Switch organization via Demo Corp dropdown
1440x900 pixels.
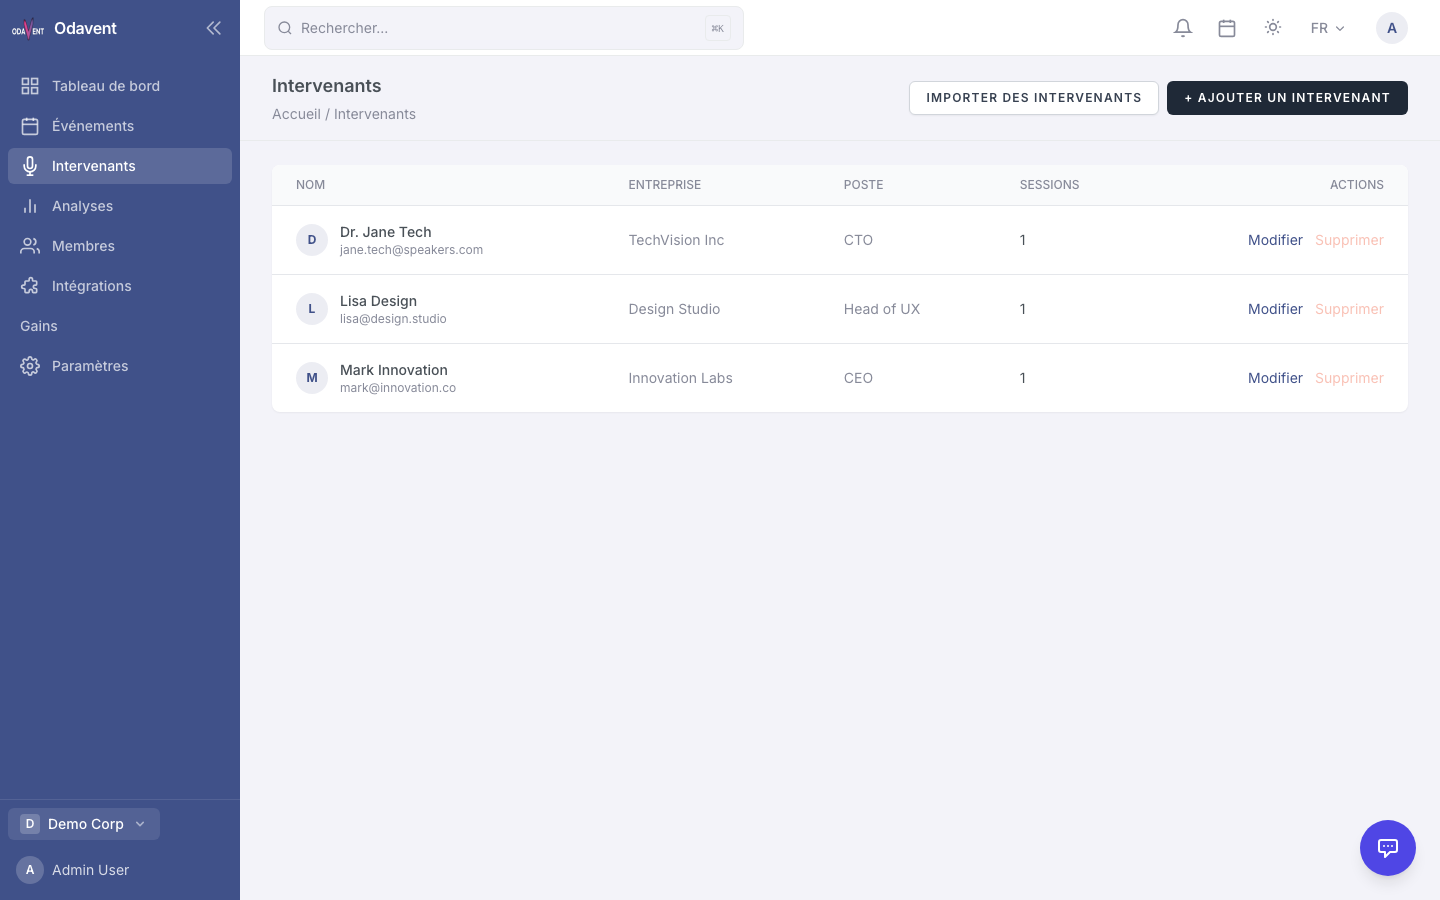[x=84, y=824]
